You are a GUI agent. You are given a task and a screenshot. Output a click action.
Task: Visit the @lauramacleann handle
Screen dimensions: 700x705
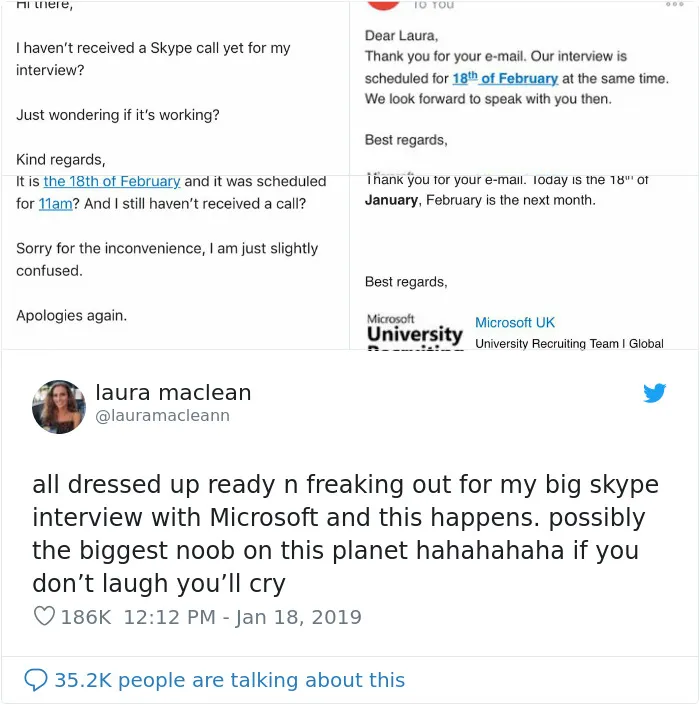[x=162, y=415]
